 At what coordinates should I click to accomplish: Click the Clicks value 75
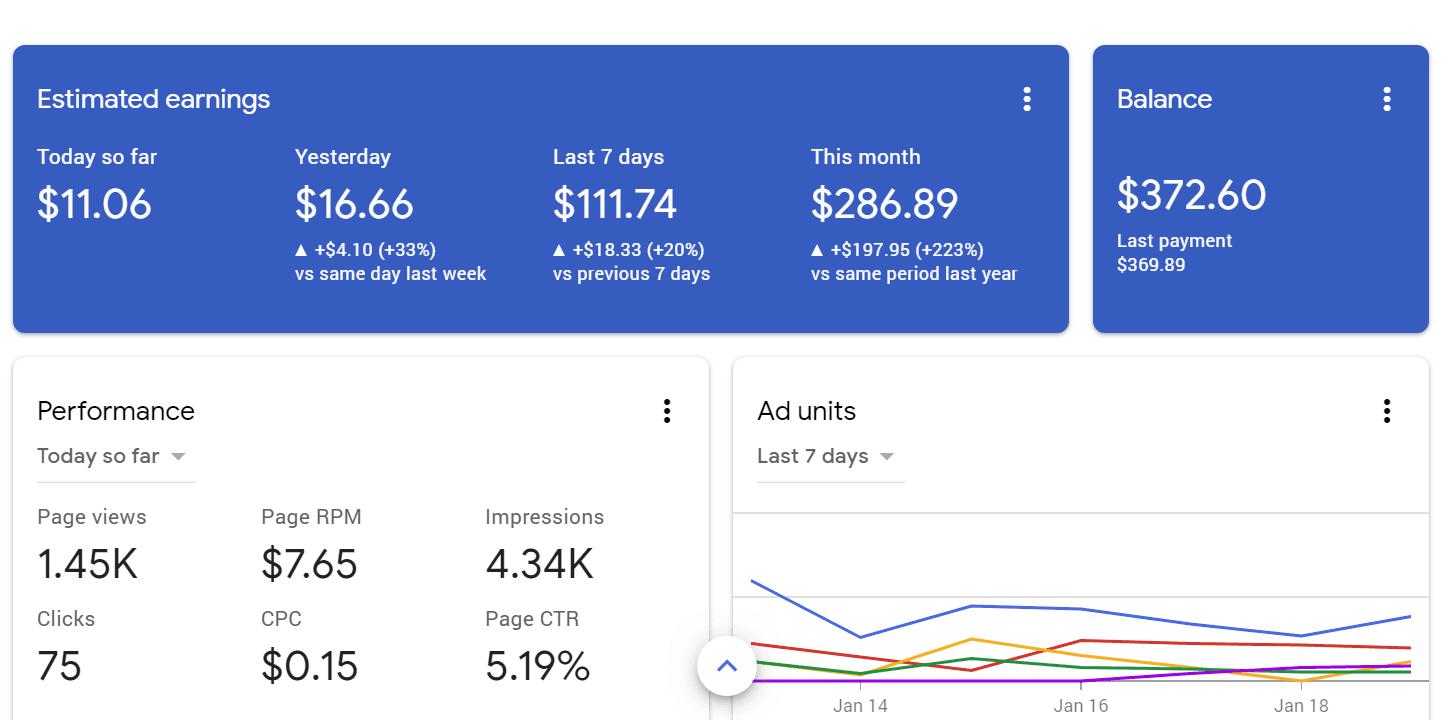click(60, 665)
